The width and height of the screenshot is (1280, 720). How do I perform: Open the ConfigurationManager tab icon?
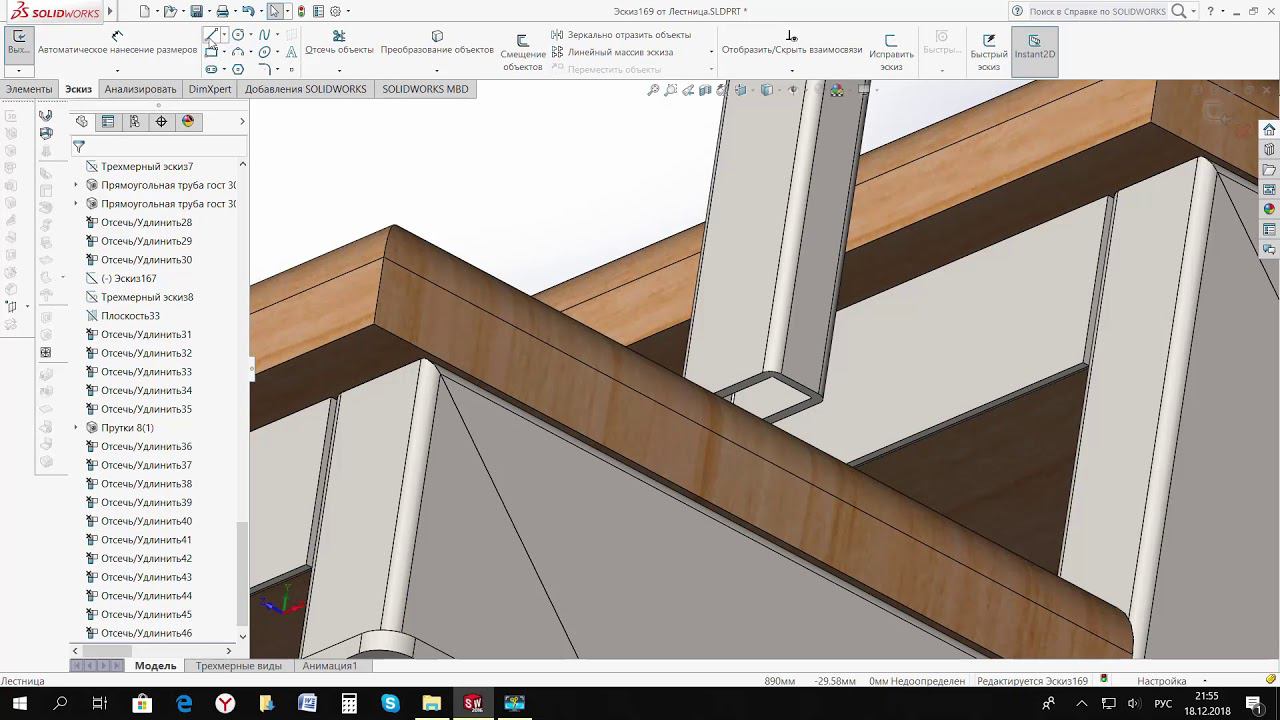click(135, 121)
